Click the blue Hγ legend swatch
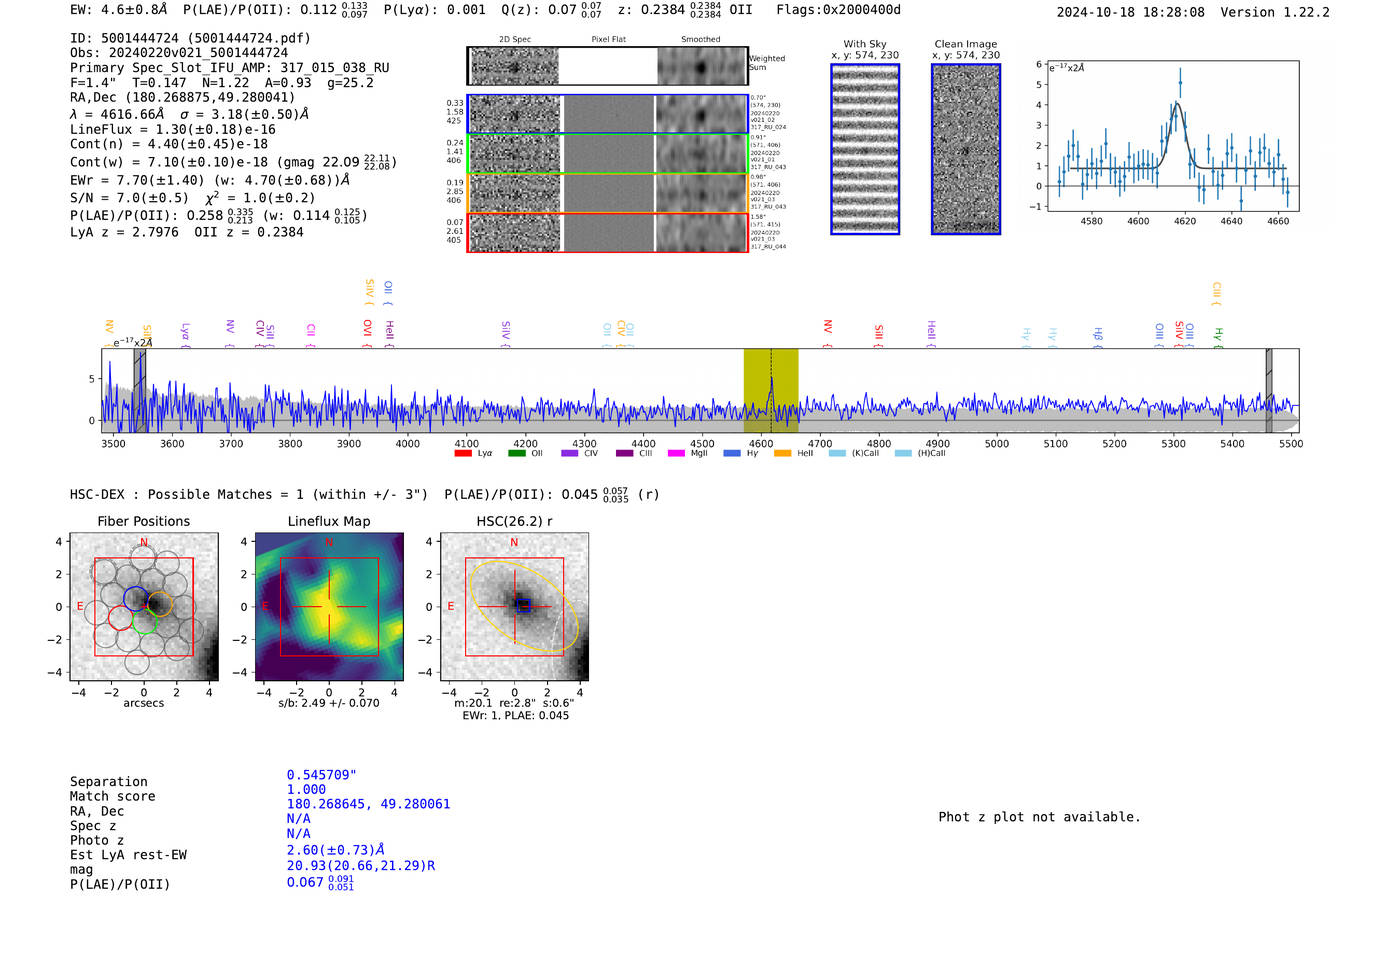 [x=731, y=453]
